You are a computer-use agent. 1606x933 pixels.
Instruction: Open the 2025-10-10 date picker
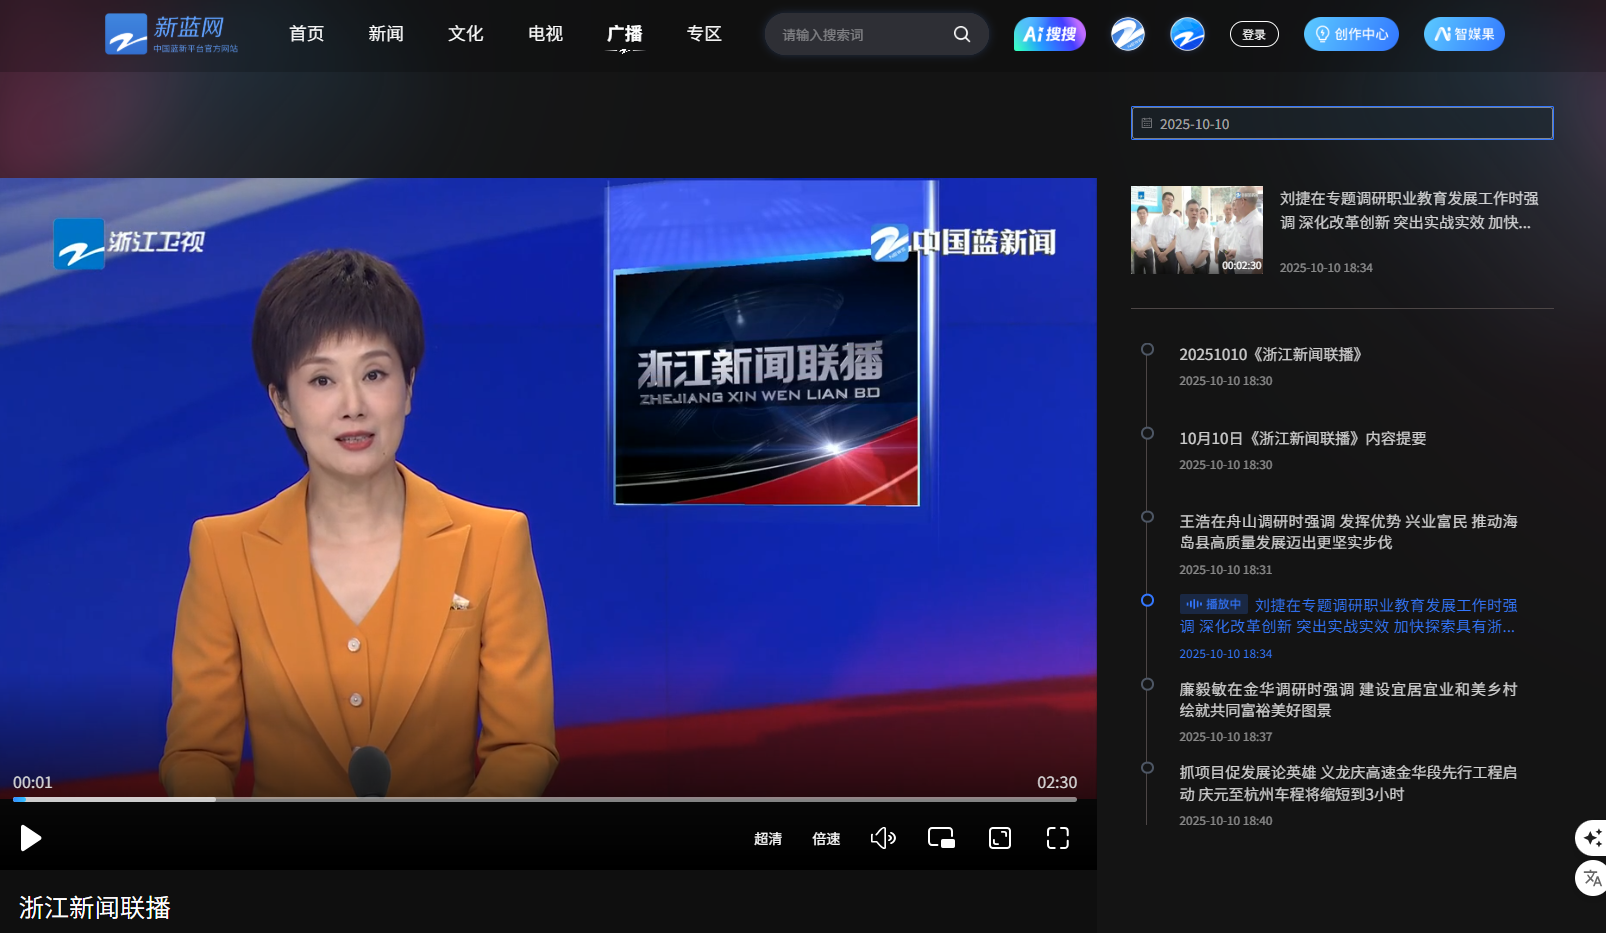click(x=1341, y=124)
